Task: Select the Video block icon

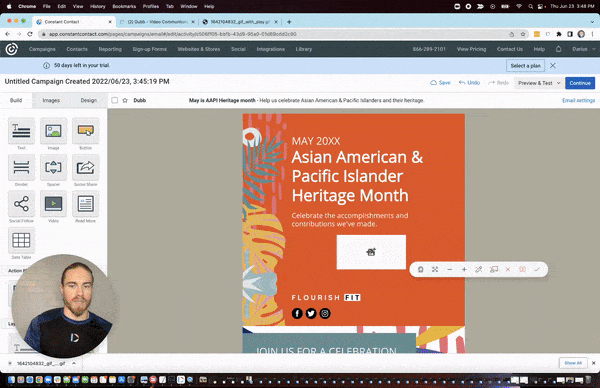Action: 53,204
